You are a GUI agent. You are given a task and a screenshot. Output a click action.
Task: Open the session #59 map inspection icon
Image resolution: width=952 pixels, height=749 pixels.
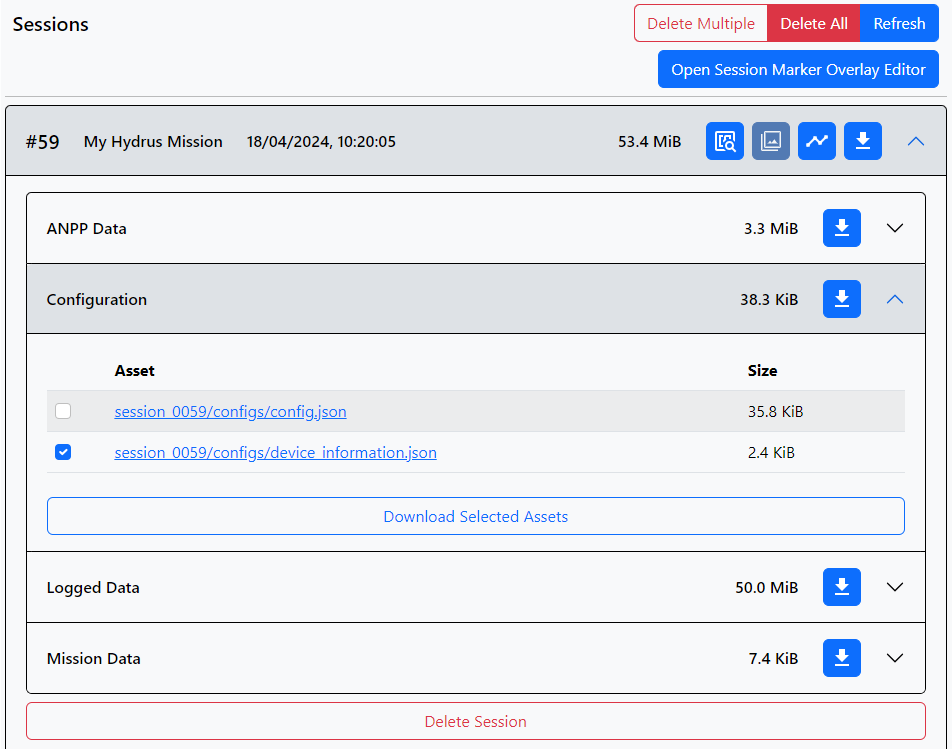pos(725,141)
